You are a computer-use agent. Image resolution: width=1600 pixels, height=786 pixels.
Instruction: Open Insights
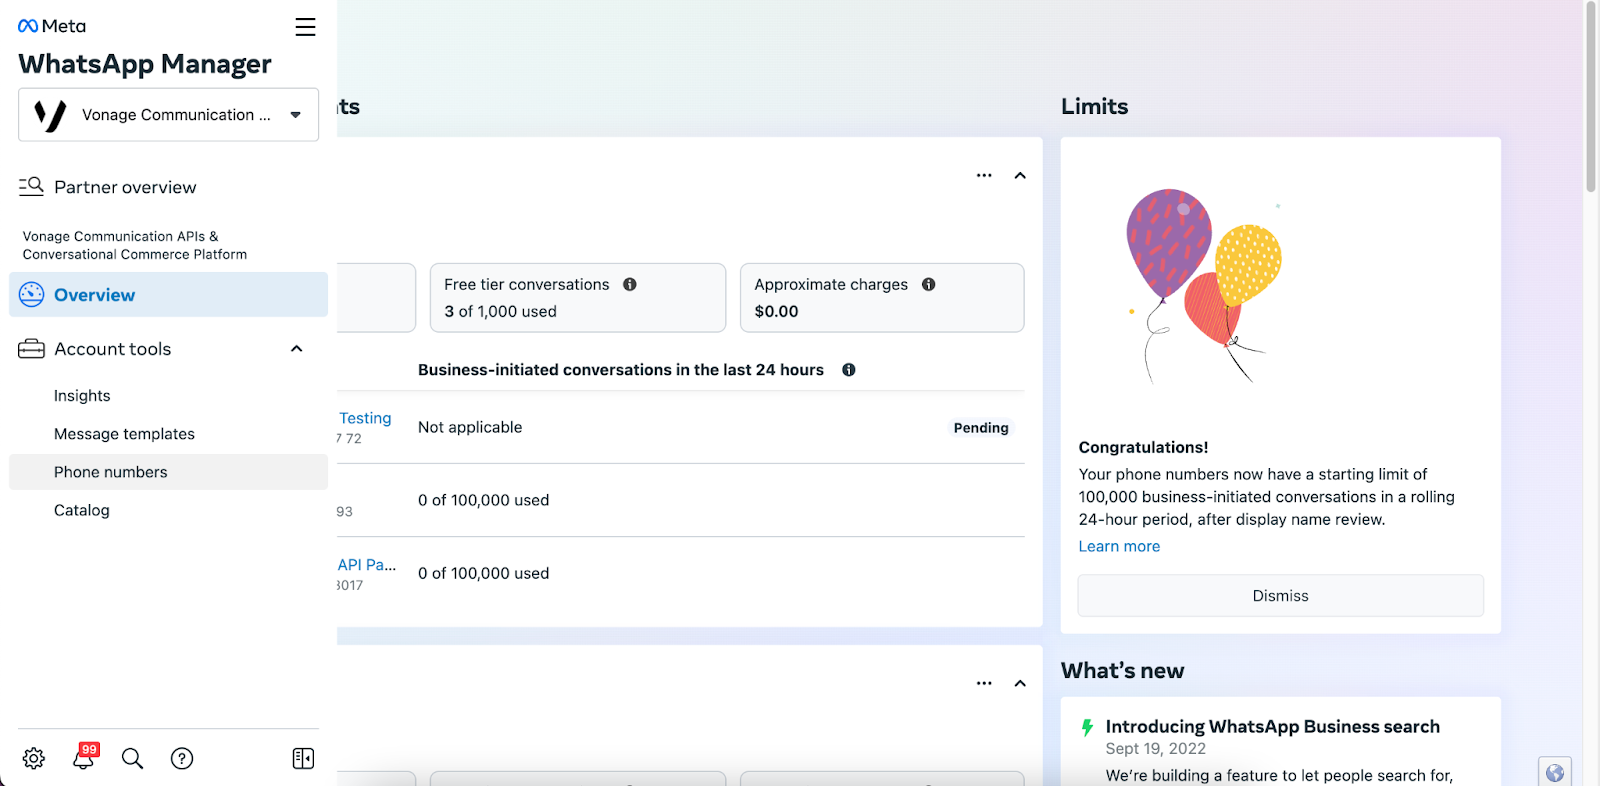(x=82, y=396)
